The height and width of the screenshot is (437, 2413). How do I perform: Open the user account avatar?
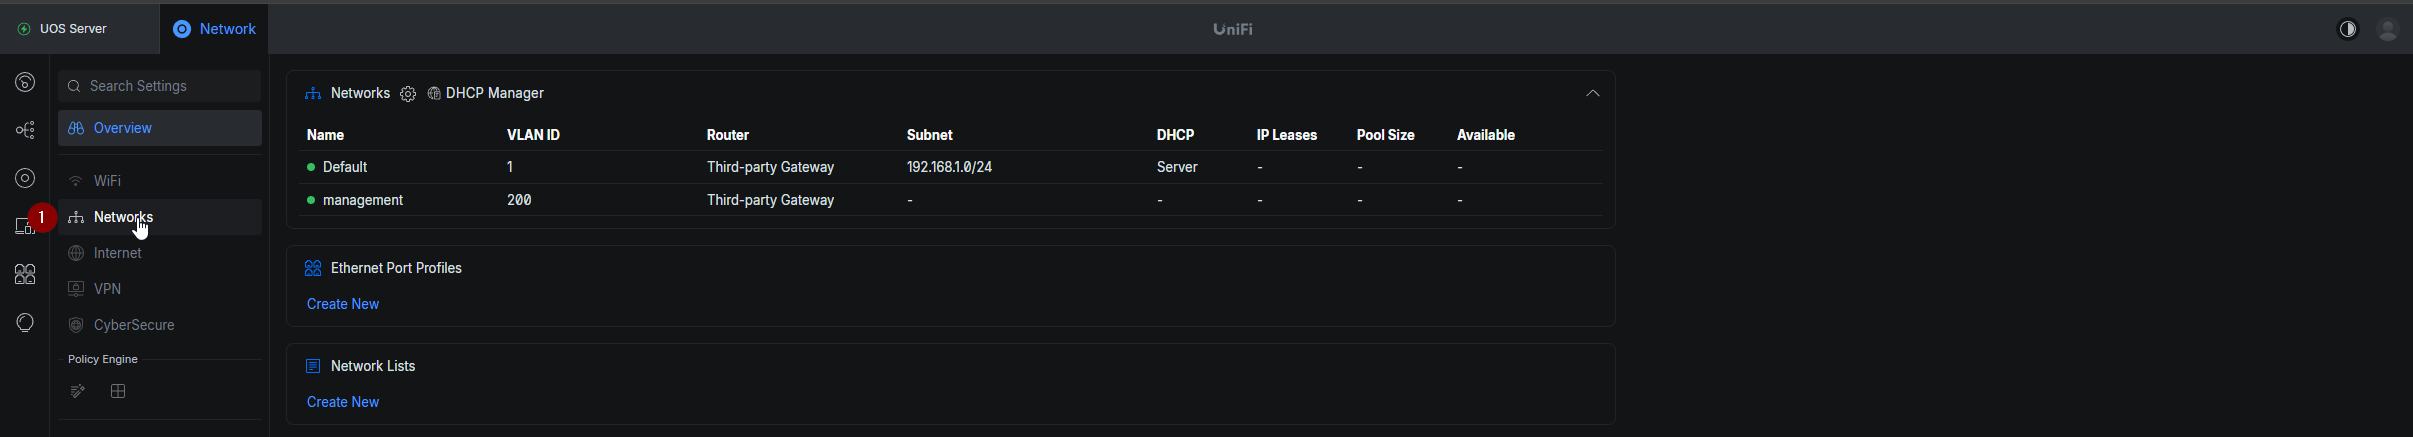click(2388, 30)
